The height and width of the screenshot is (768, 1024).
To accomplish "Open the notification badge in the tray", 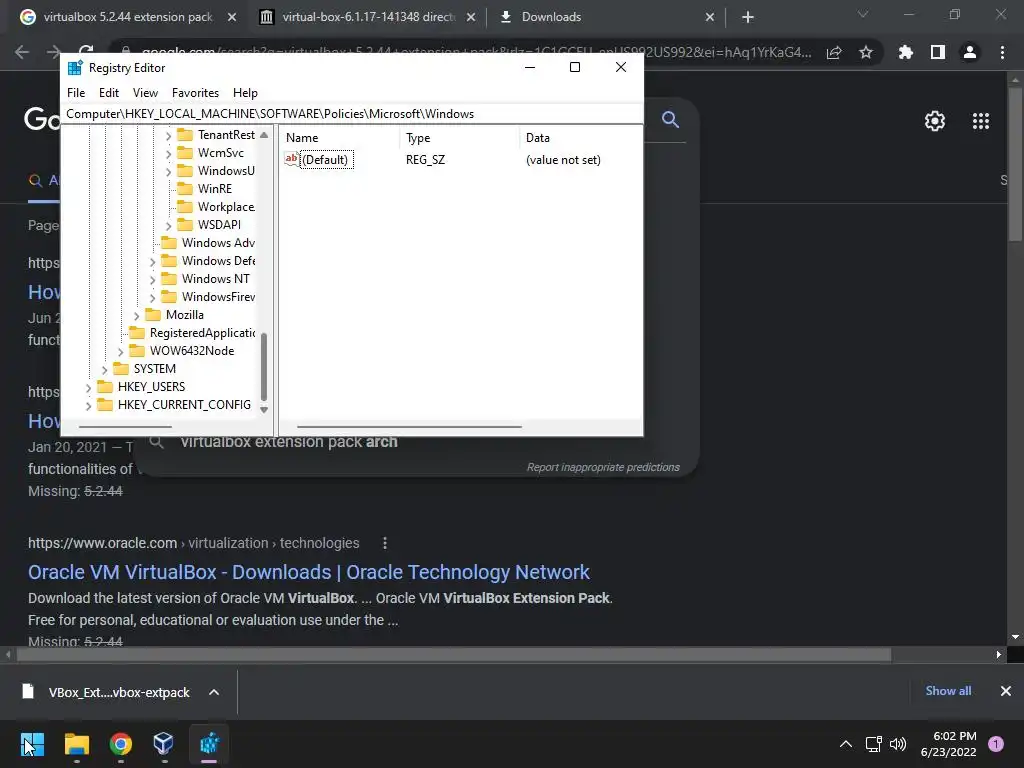I will 996,743.
